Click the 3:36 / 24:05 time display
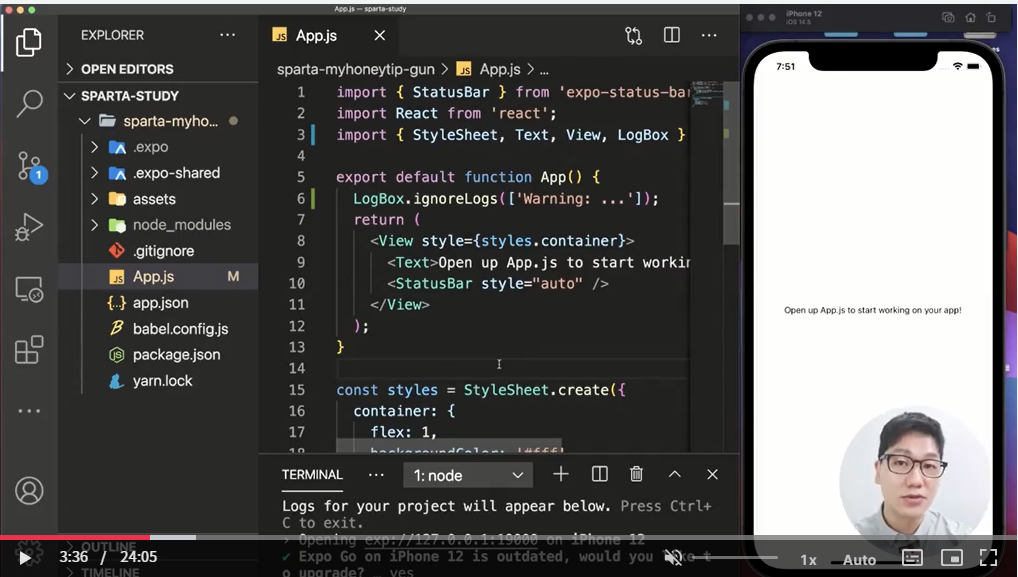 [108, 557]
